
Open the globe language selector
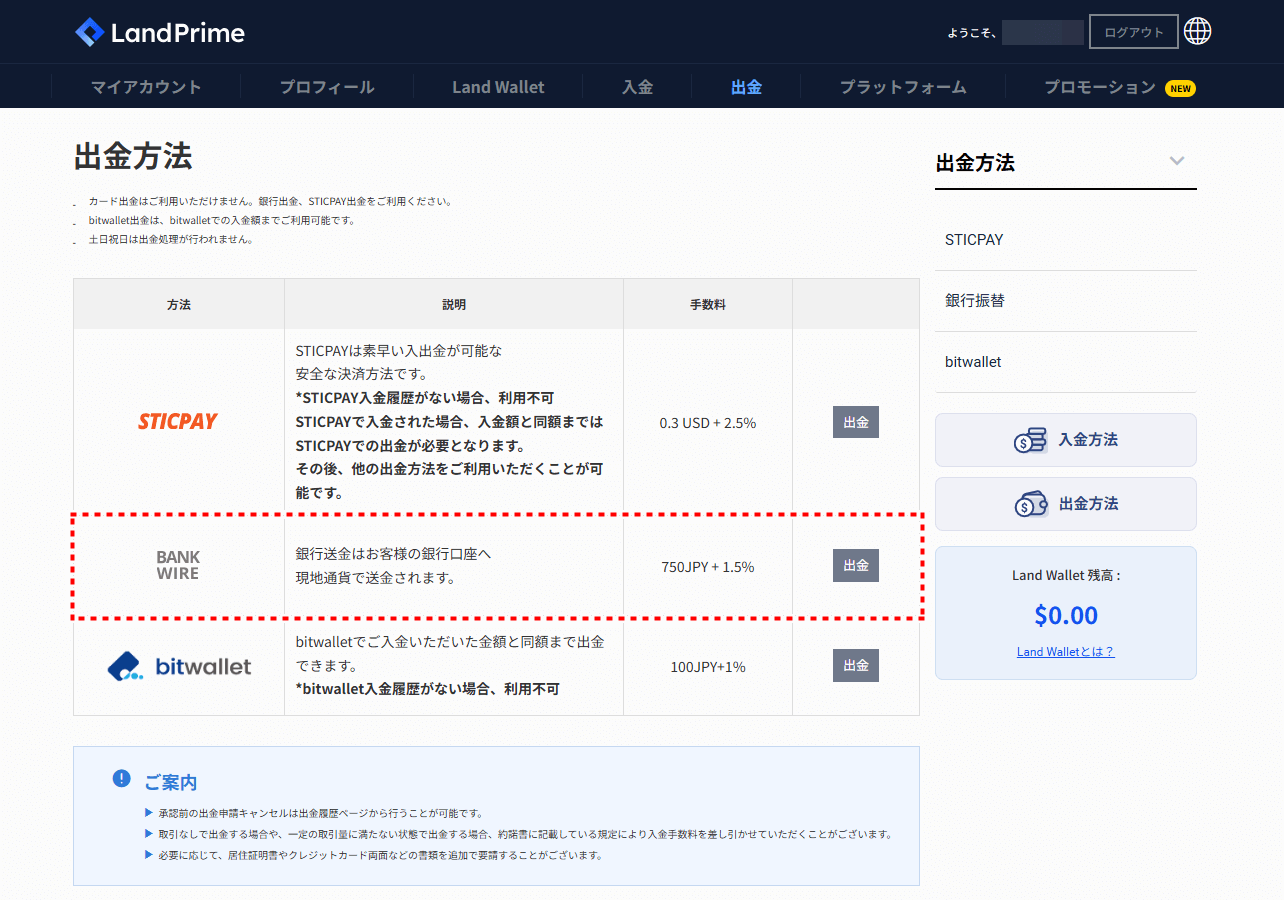click(x=1197, y=32)
